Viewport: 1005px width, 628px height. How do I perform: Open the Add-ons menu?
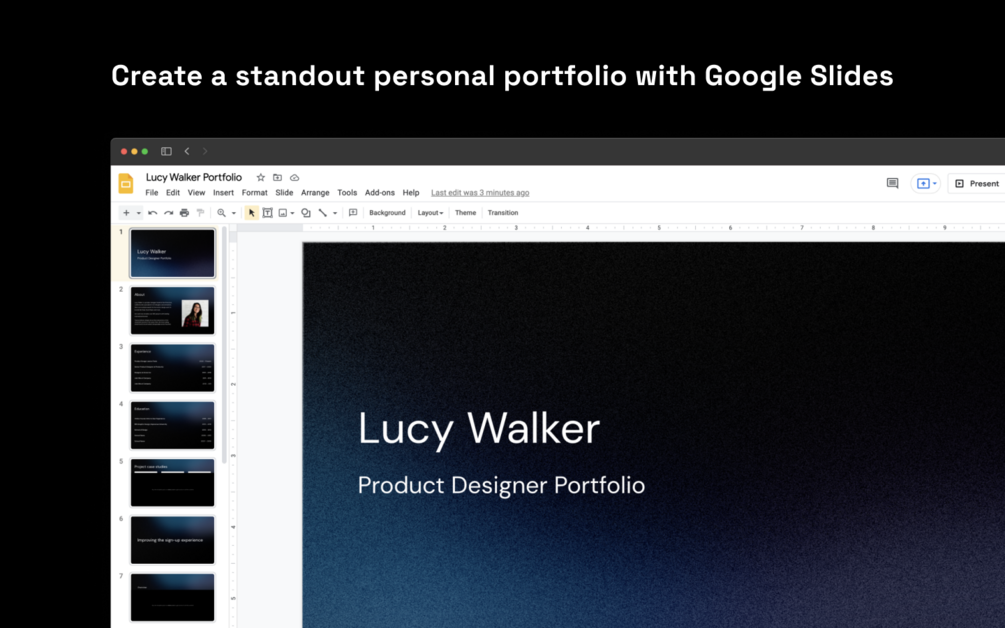pos(380,193)
